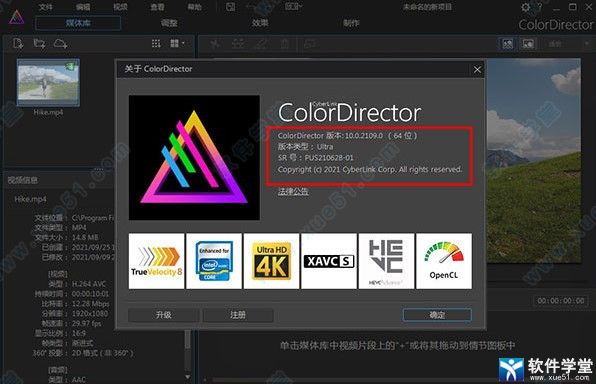Screen dimensions: 596x384
Task: Click the TrueVelocity 8 badge
Action: coord(157,261)
